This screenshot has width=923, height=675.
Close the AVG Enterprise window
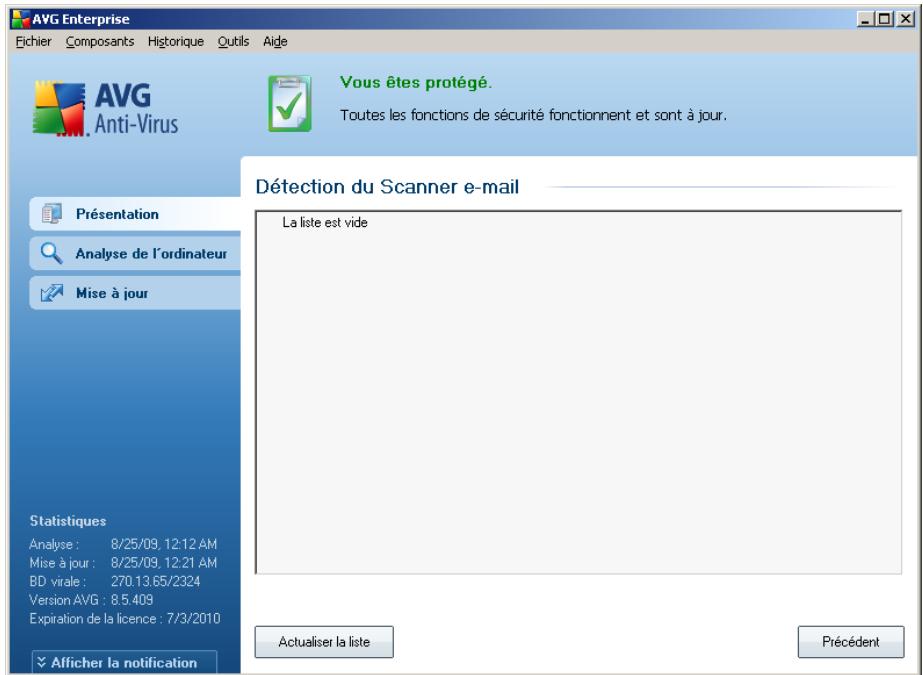905,19
